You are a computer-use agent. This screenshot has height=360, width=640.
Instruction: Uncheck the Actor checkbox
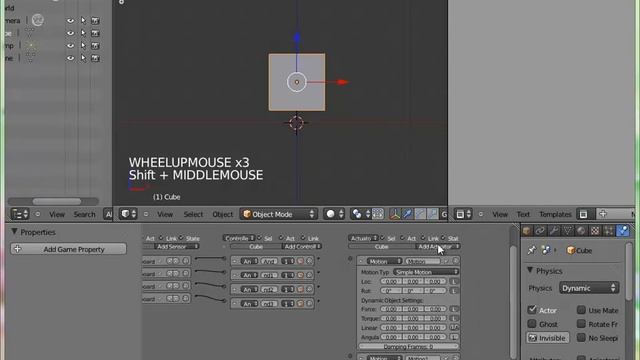[532, 310]
